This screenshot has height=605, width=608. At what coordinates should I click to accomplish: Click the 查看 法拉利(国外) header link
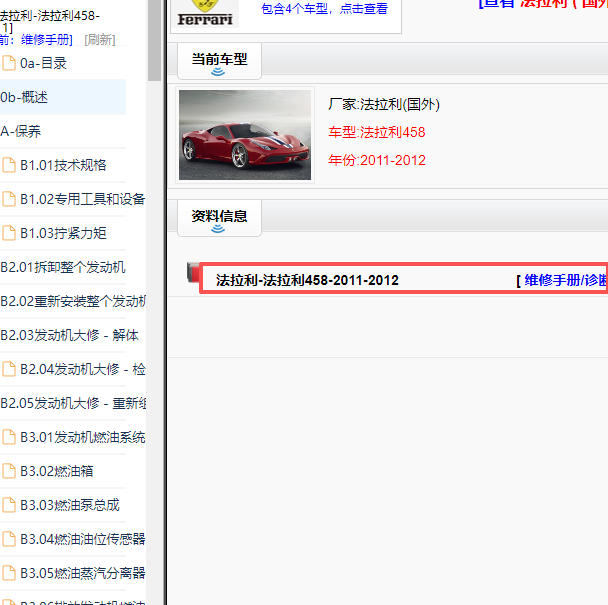click(543, 4)
